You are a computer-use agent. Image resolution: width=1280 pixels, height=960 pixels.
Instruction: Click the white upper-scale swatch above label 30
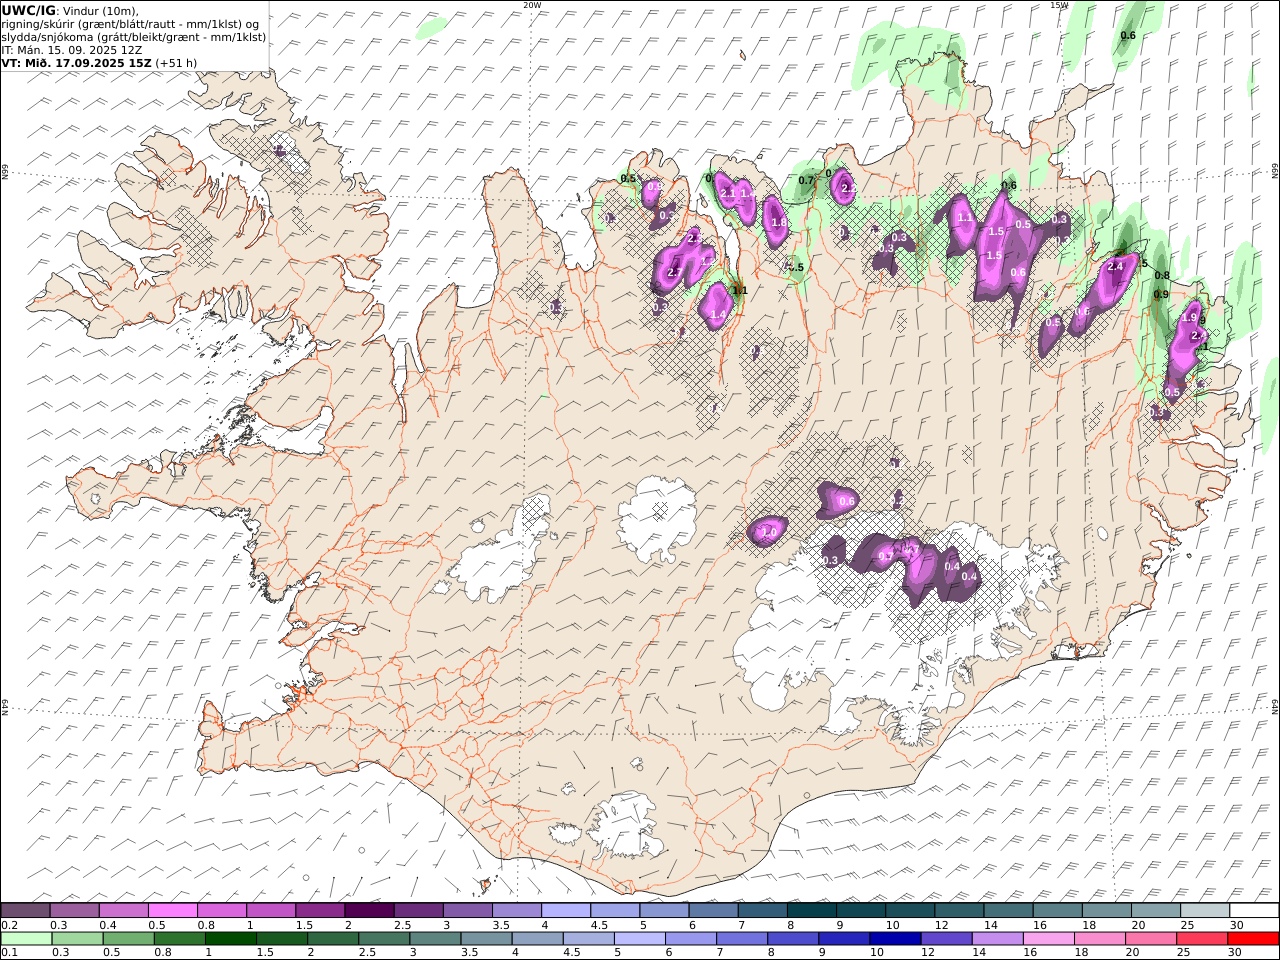(x=1254, y=910)
